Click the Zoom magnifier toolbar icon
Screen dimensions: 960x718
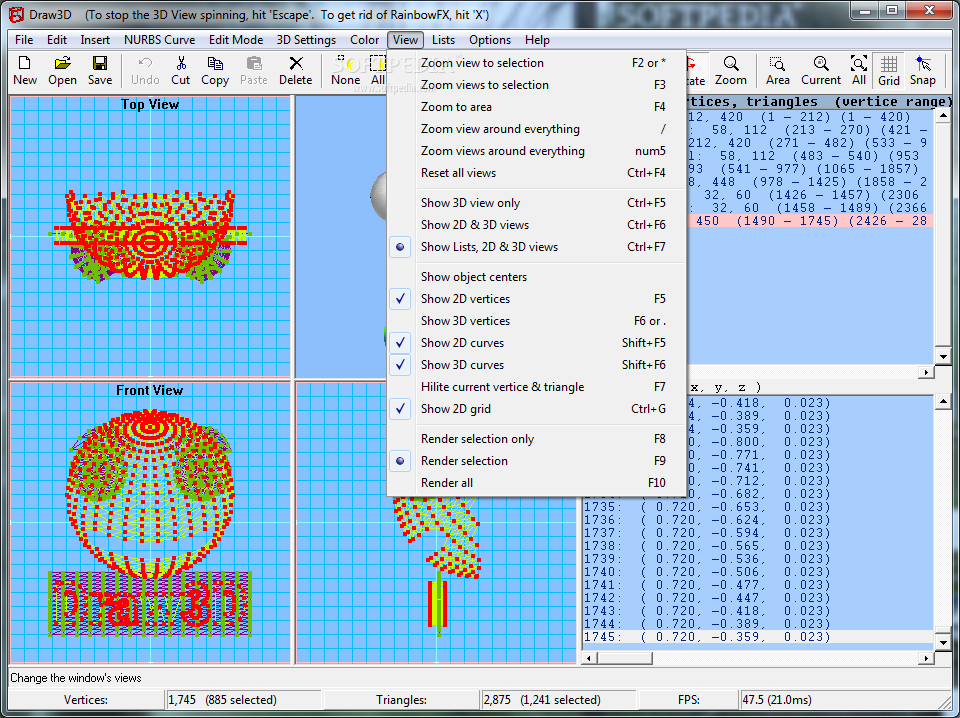click(x=730, y=70)
